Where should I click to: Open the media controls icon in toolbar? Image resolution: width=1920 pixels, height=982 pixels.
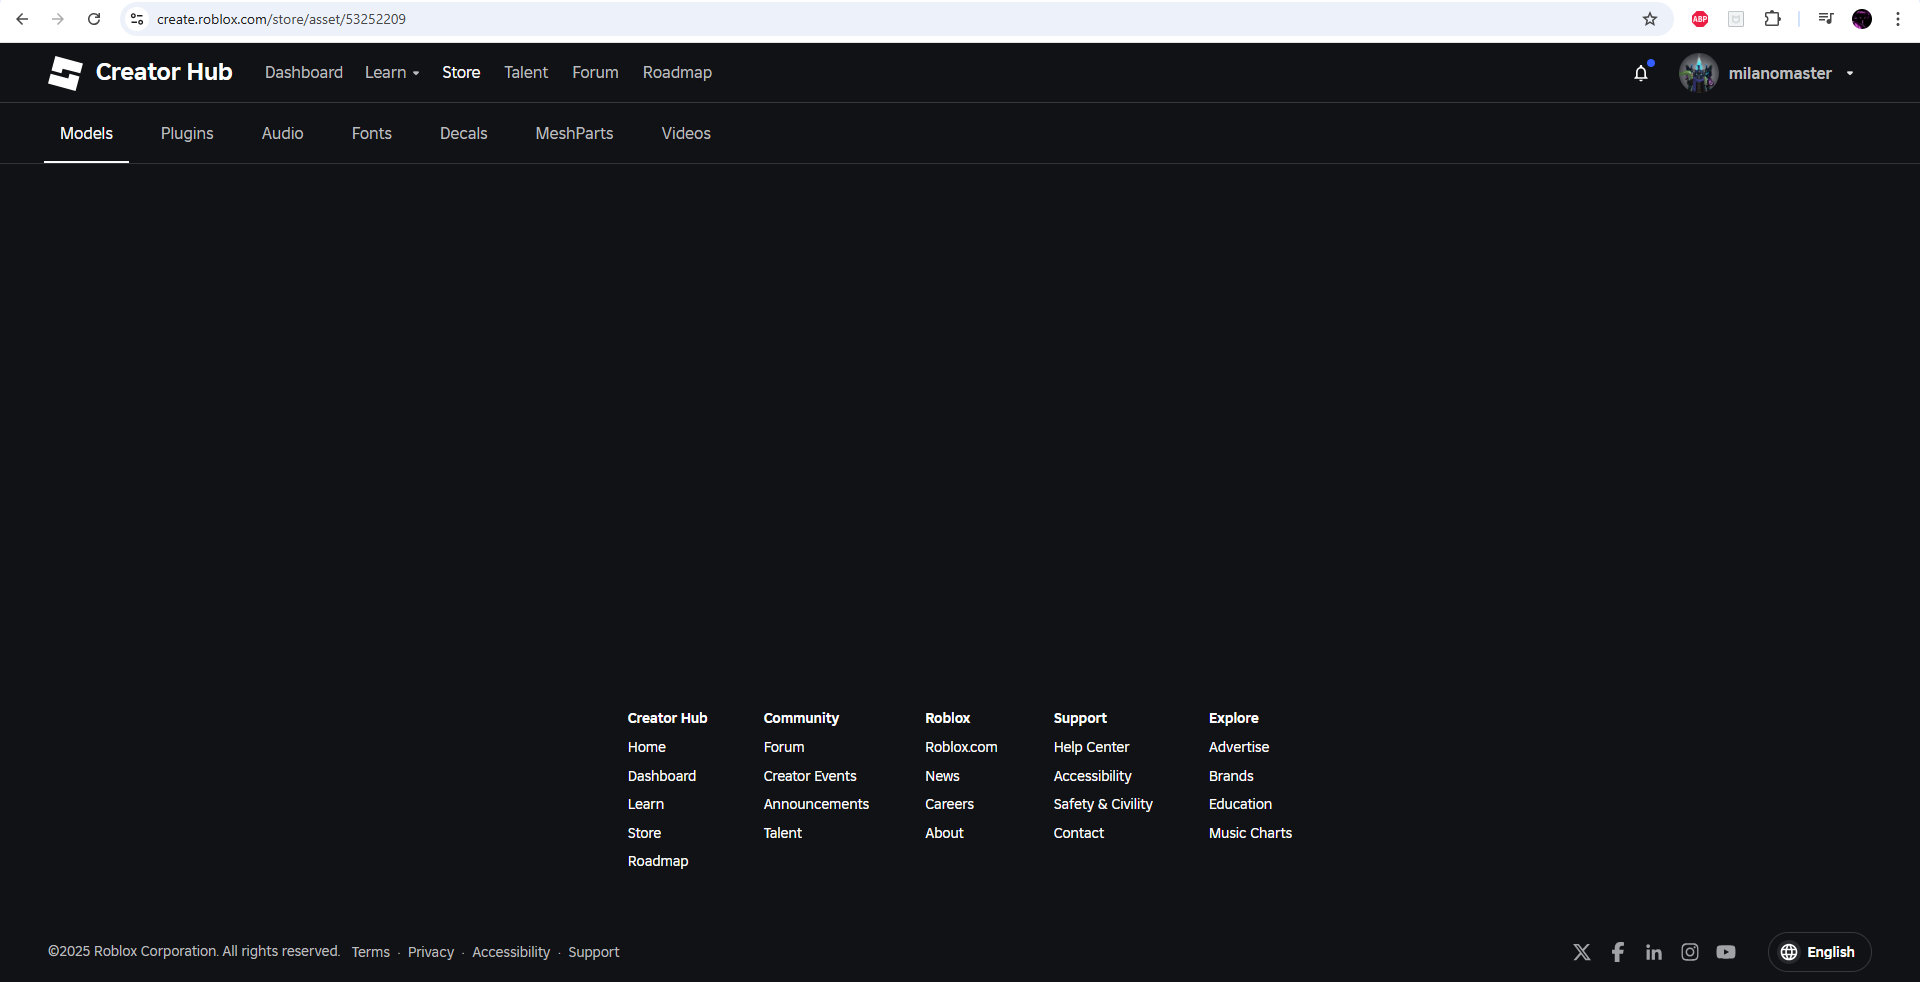point(1826,19)
